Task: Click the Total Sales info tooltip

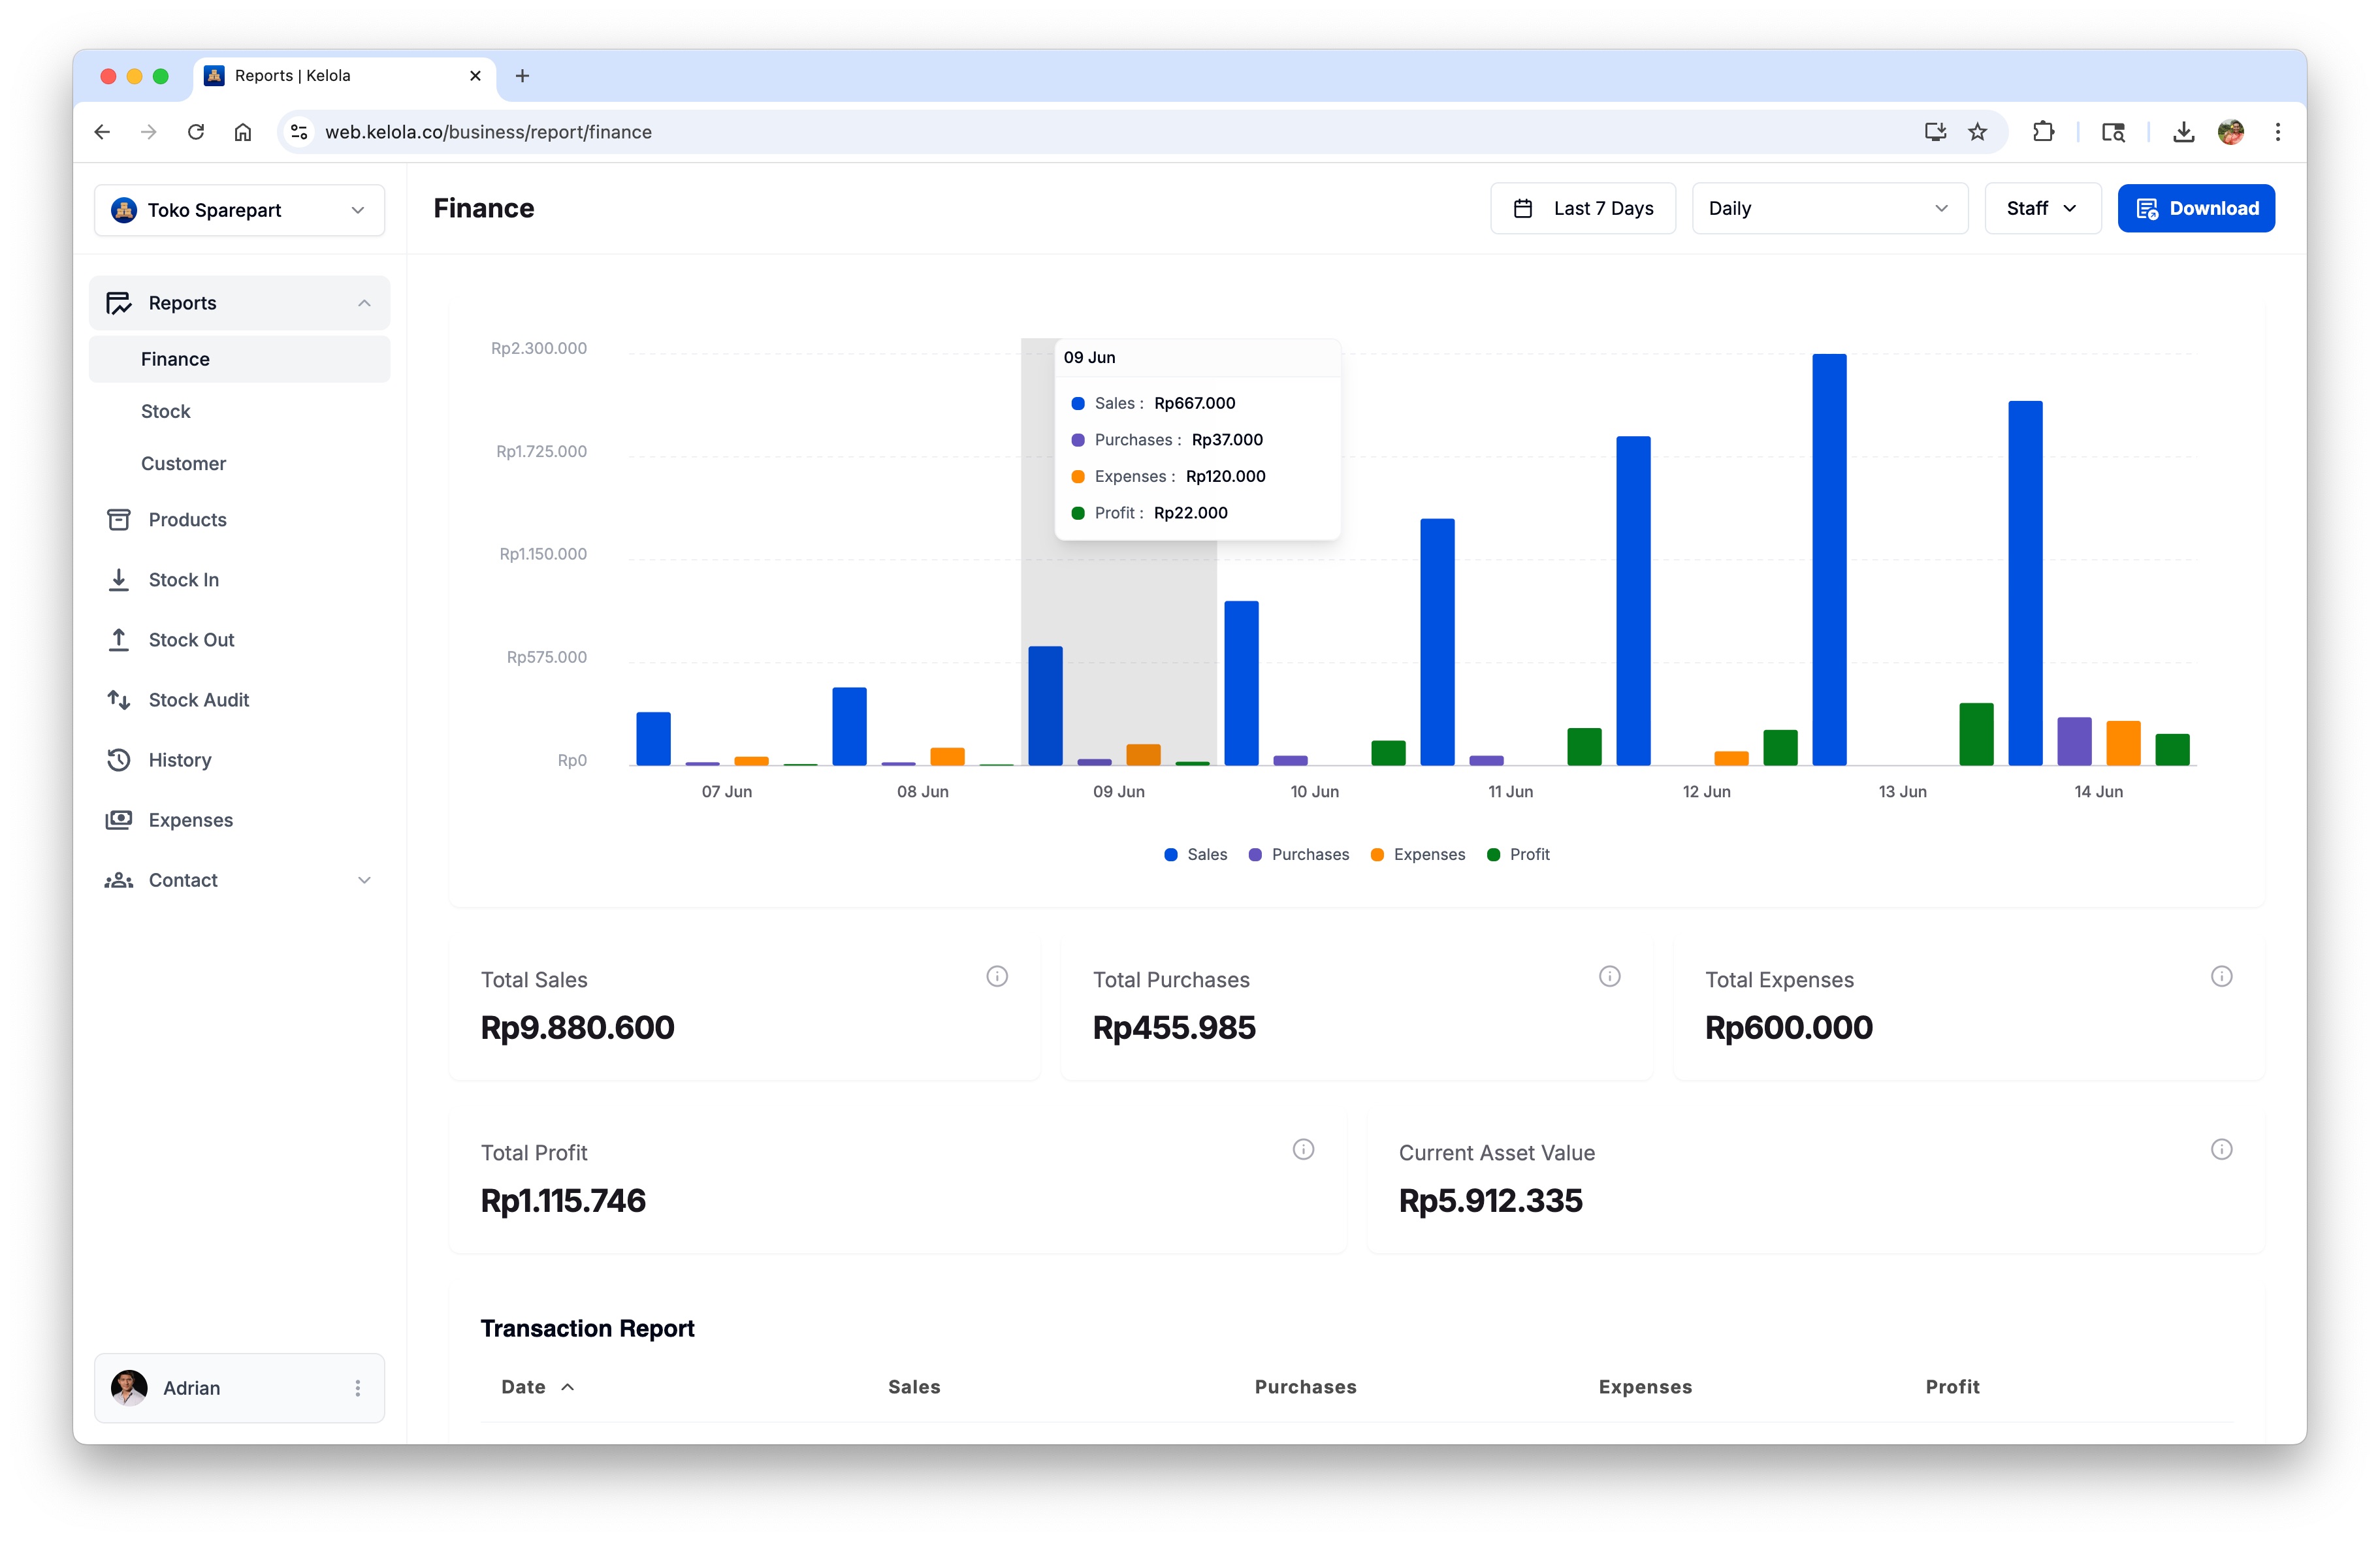Action: tap(997, 977)
